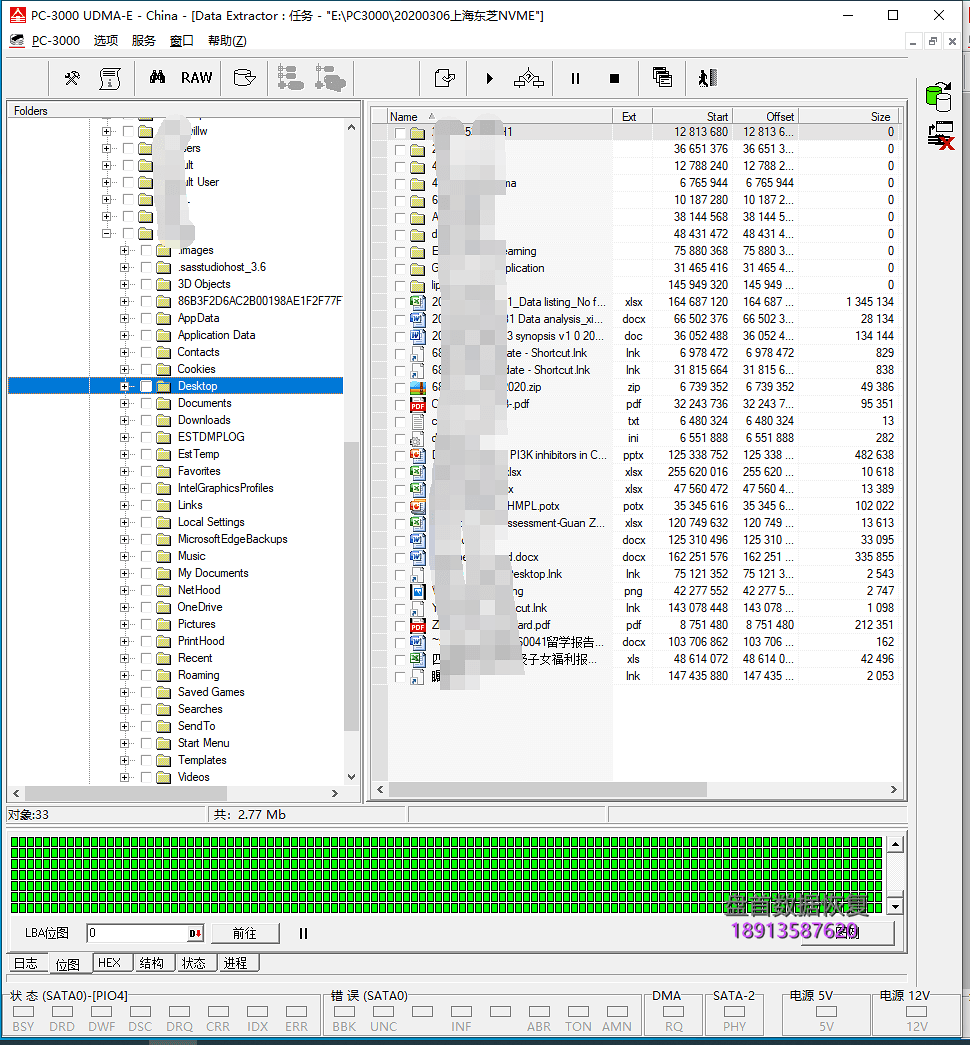
Task: Expand the 3D Objects folder node
Action: 124,285
